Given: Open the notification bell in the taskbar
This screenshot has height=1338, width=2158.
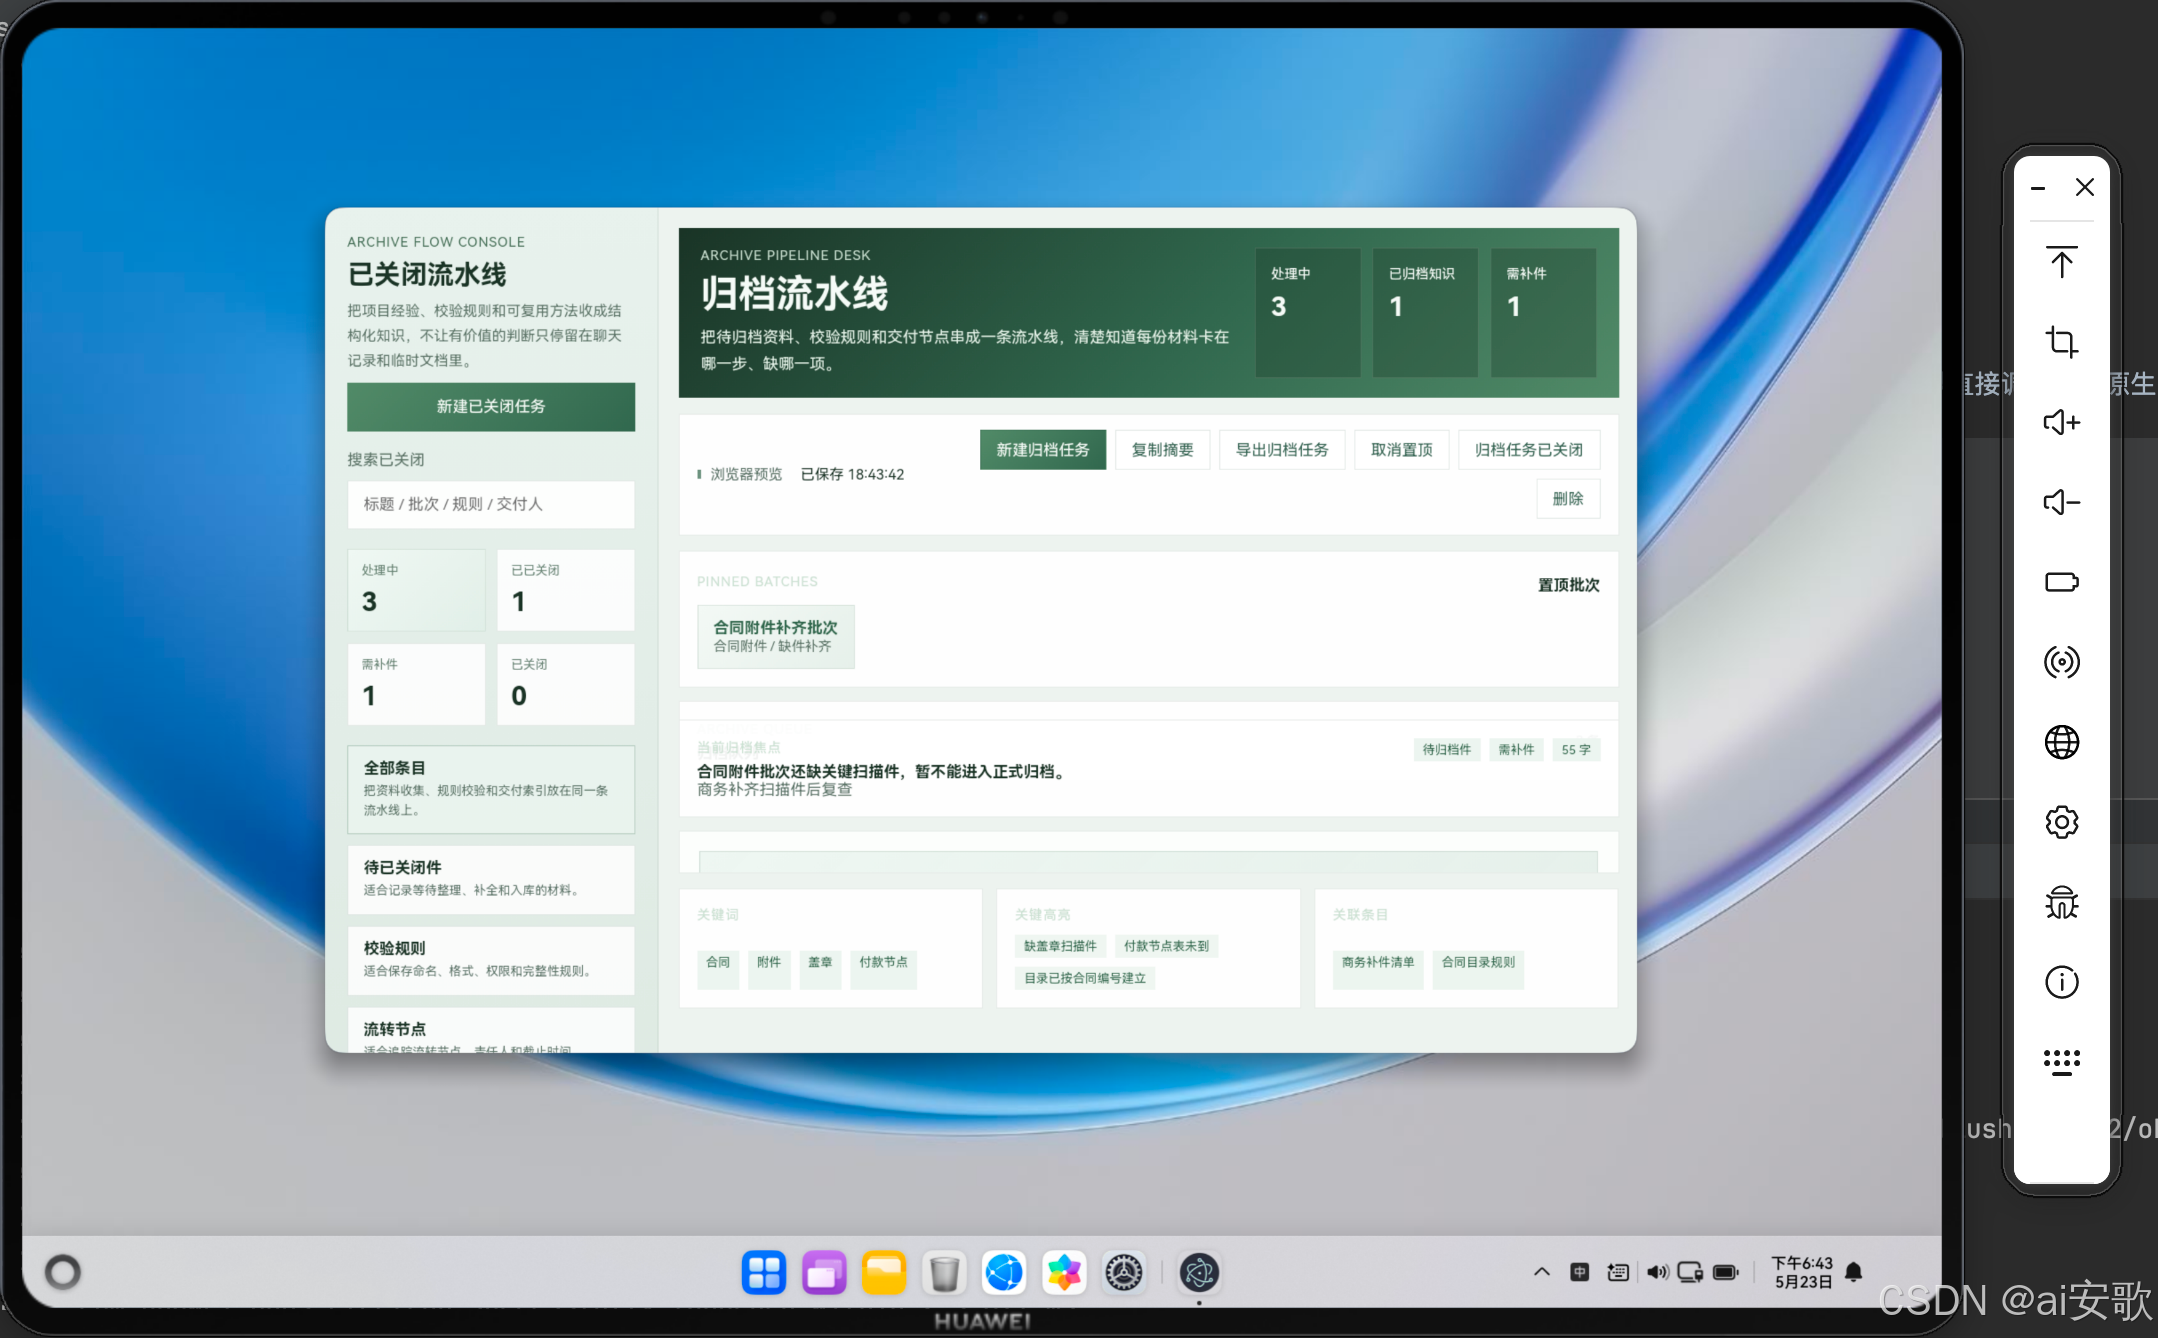Looking at the screenshot, I should click(x=1853, y=1272).
